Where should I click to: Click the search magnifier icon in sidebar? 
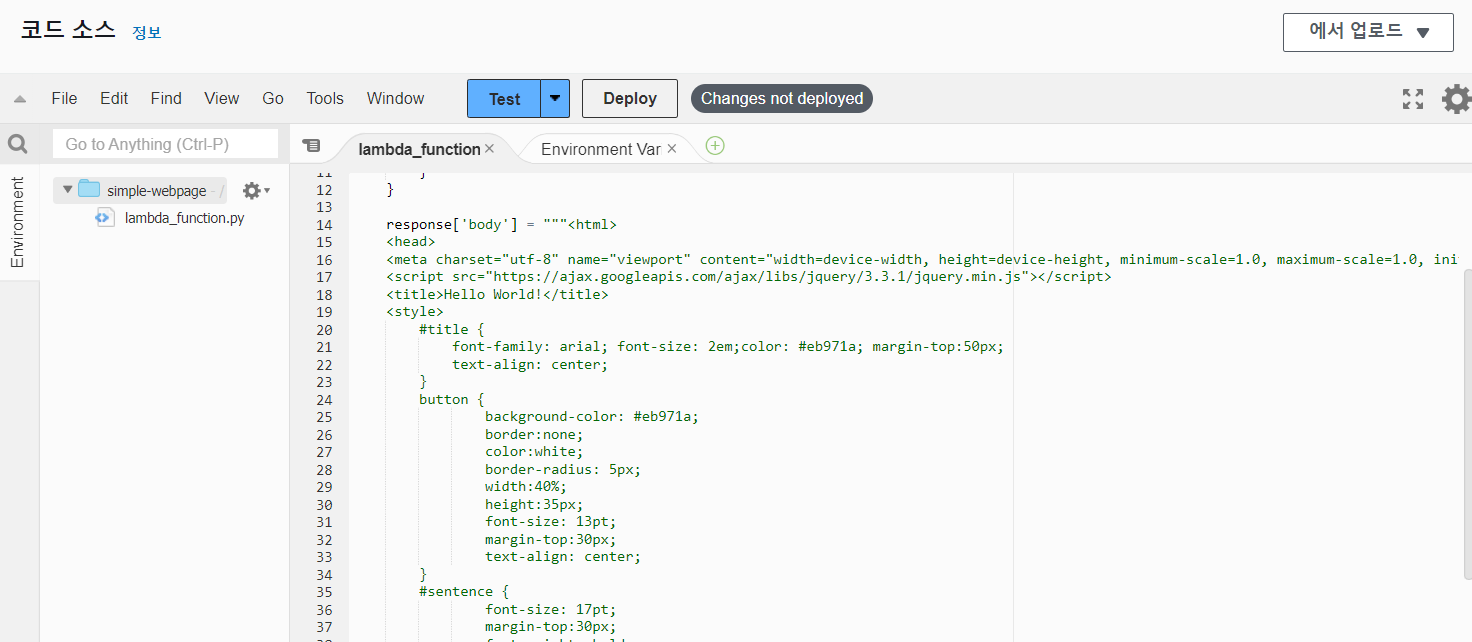pyautogui.click(x=18, y=144)
